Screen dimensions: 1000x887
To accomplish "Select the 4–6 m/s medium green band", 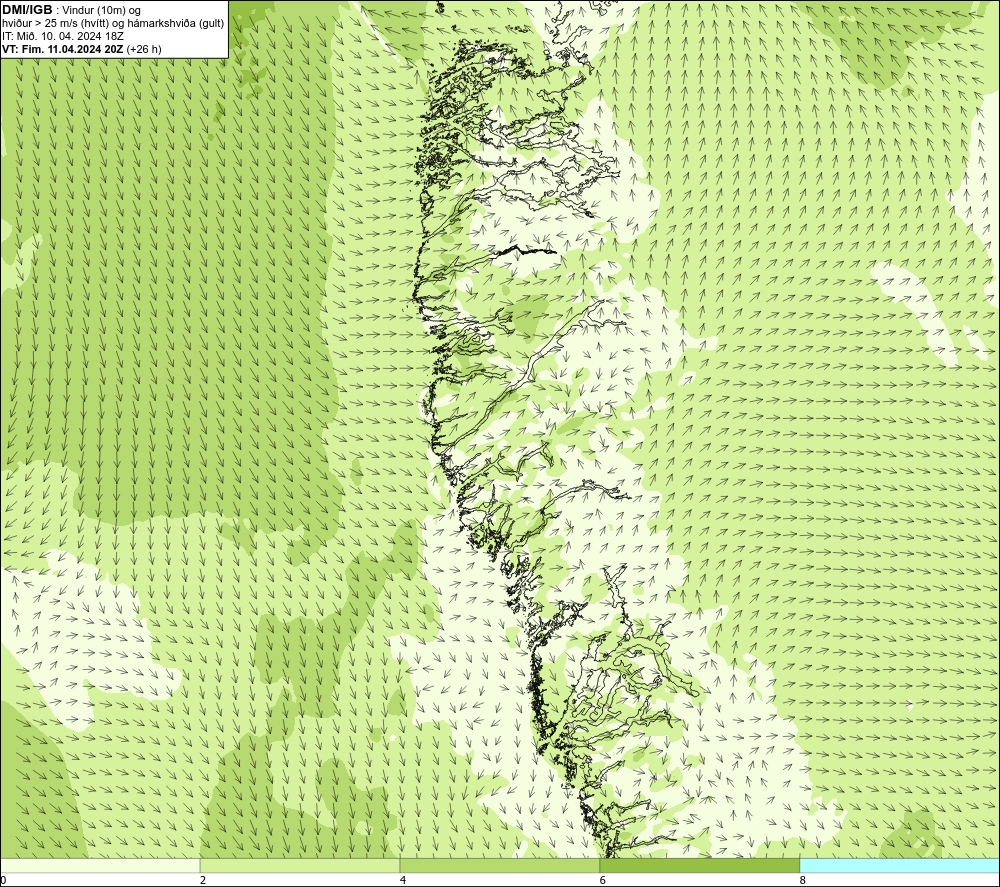I will coord(499,865).
